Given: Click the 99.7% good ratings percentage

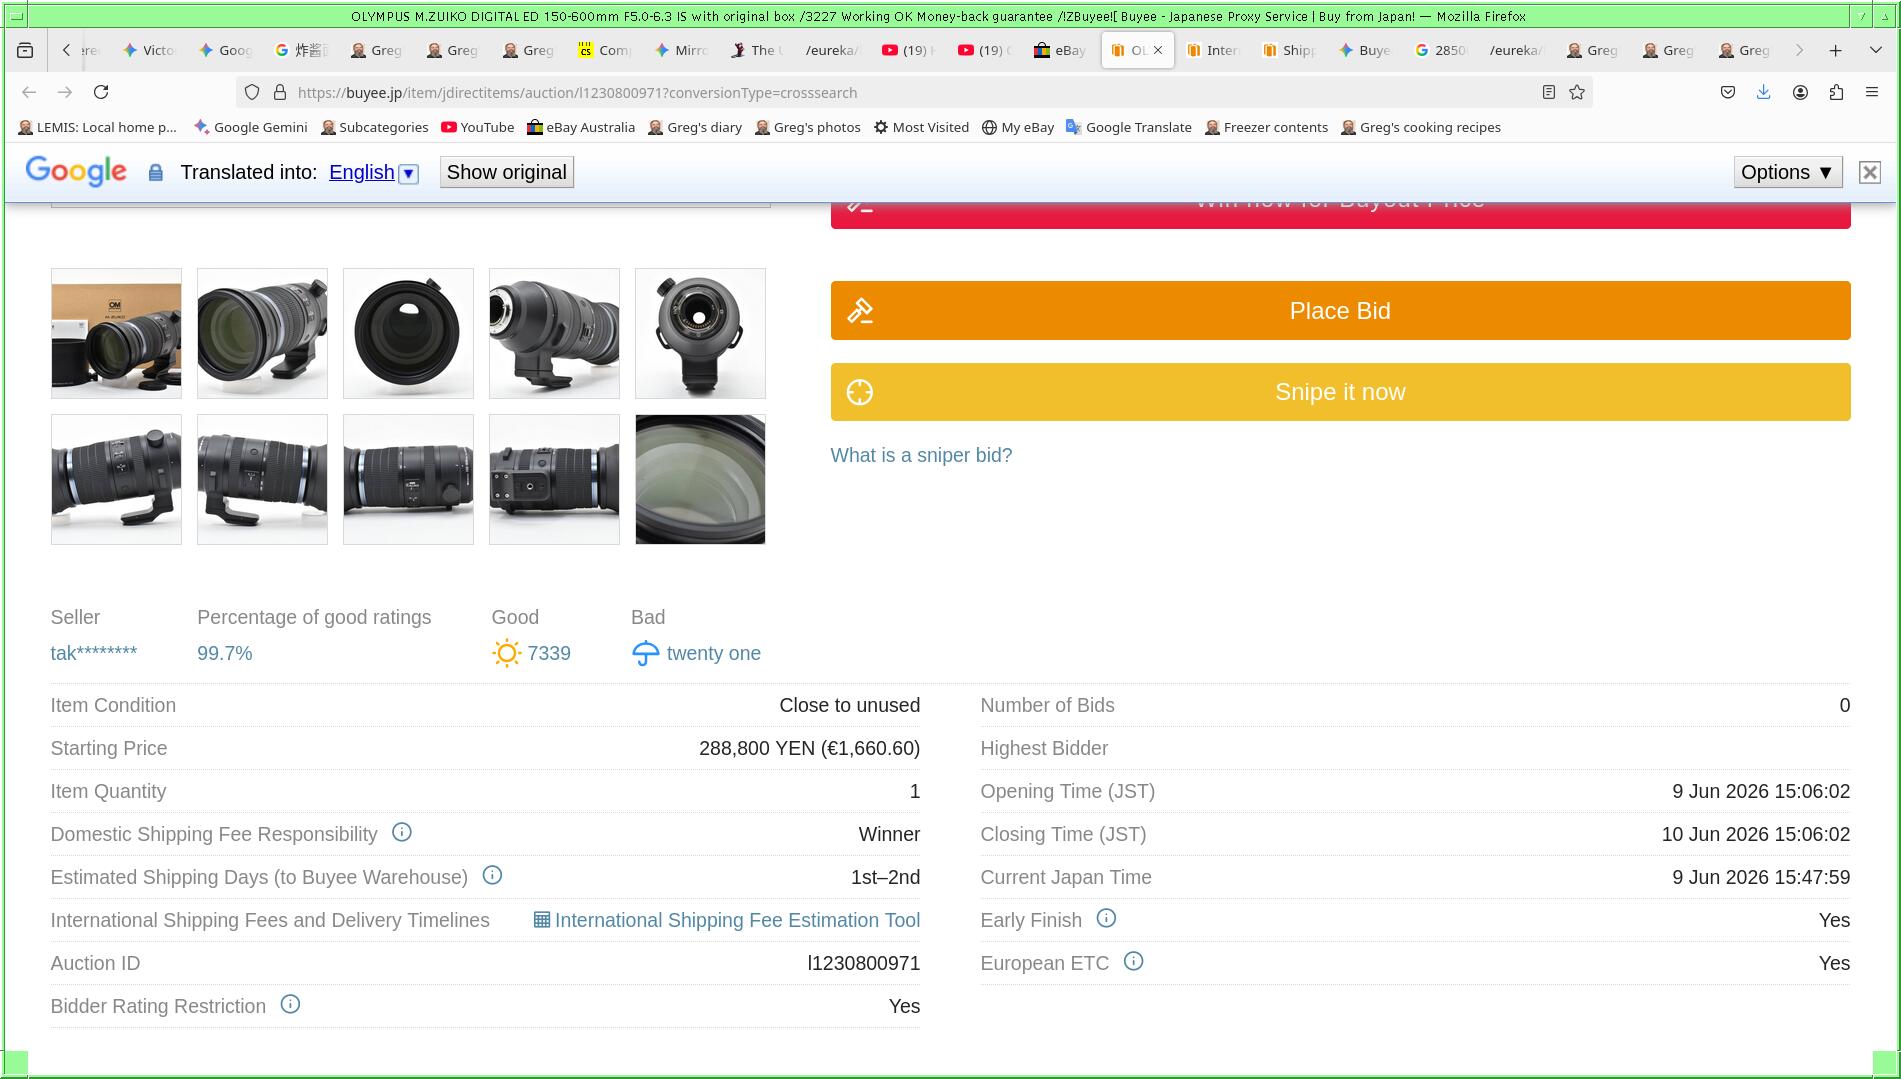Looking at the screenshot, I should pos(225,653).
